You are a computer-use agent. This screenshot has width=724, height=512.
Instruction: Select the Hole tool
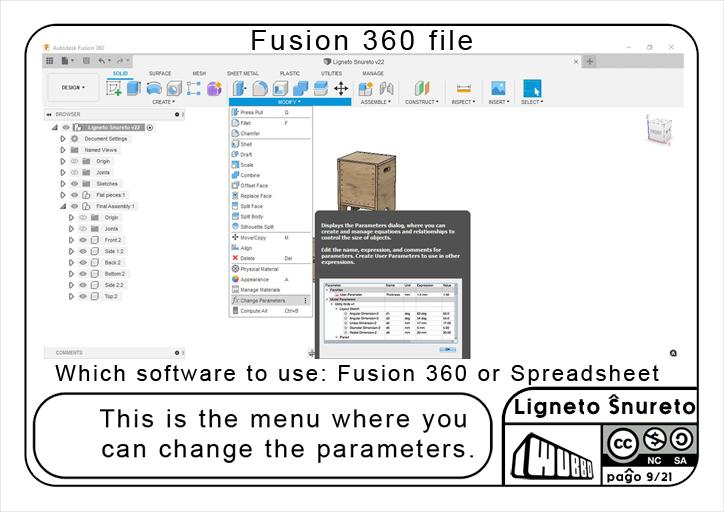pos(174,88)
